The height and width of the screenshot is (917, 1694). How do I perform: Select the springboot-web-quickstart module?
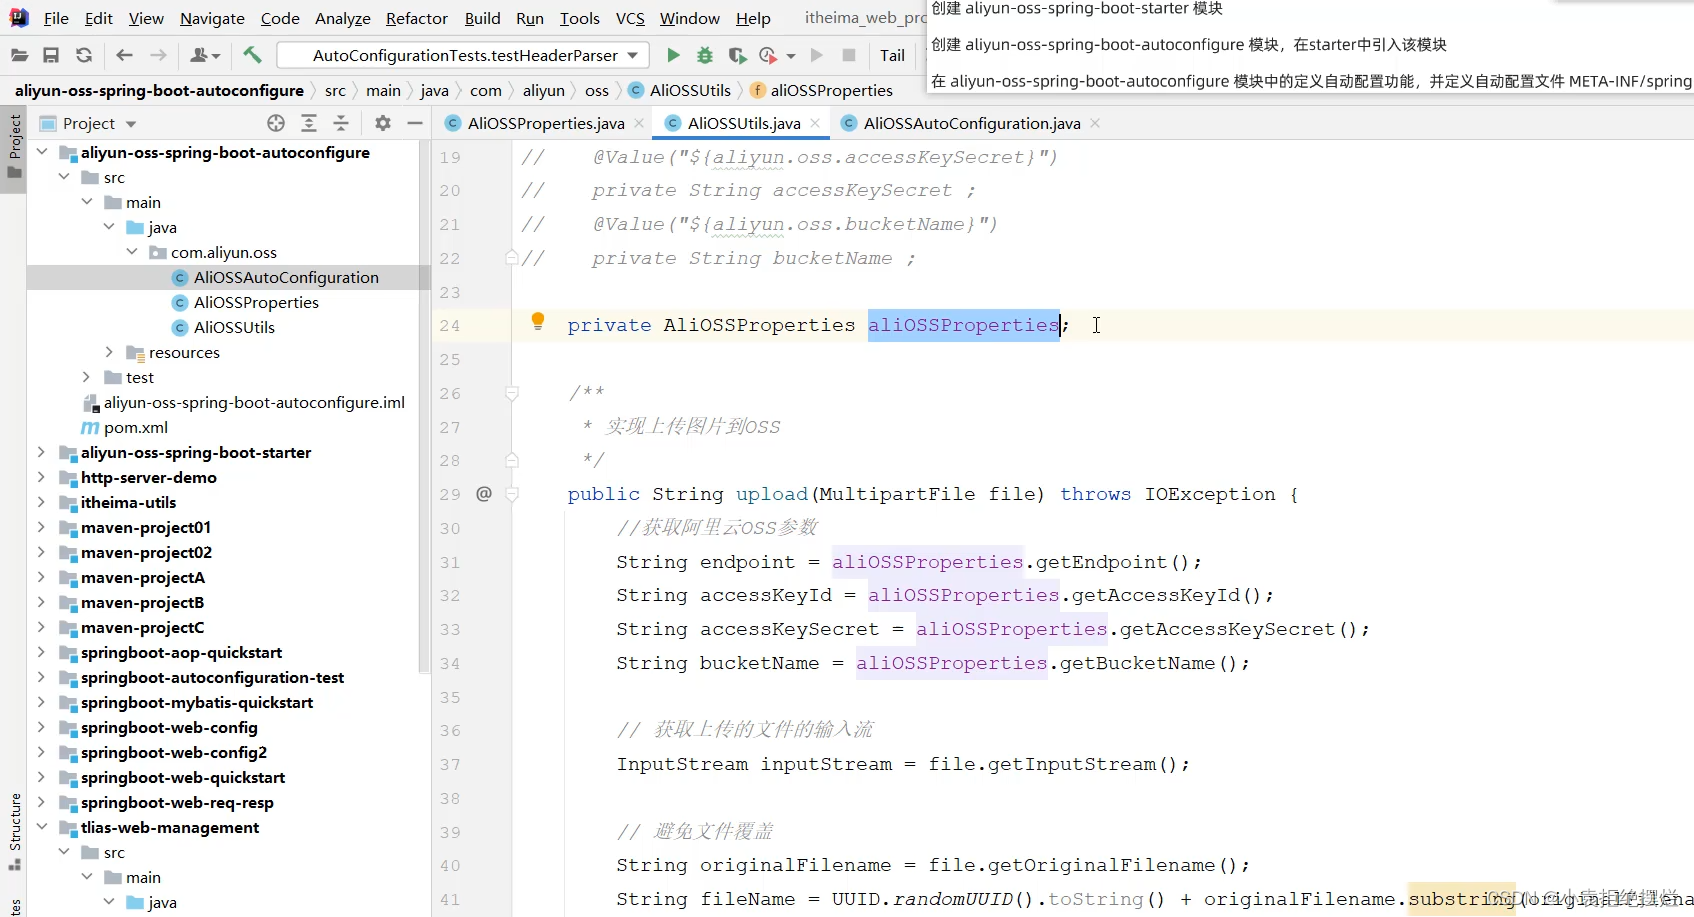(183, 777)
